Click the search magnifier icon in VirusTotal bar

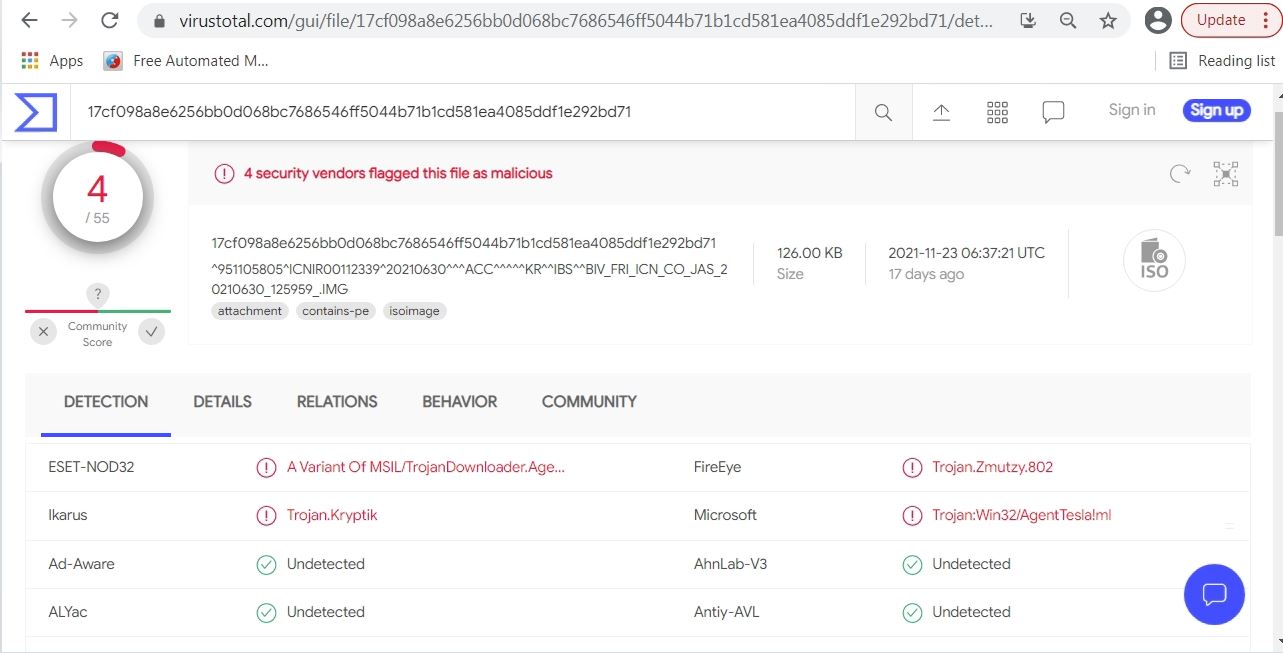click(x=883, y=112)
